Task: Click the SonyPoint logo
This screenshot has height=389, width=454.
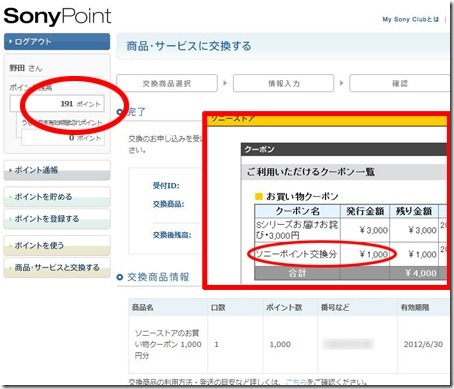Action: coord(57,17)
